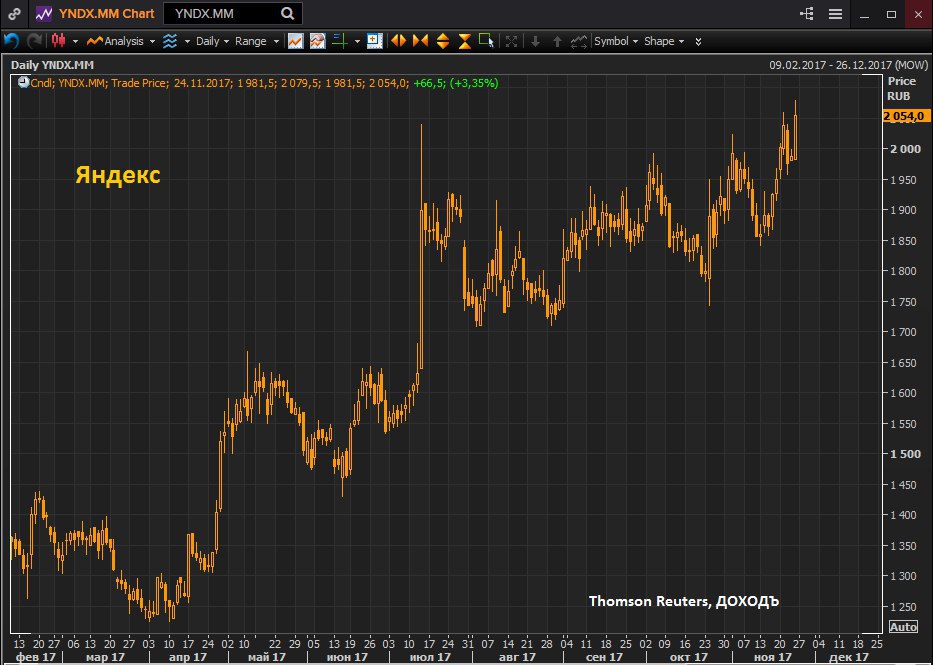Click the blue wave lines icon

point(170,41)
